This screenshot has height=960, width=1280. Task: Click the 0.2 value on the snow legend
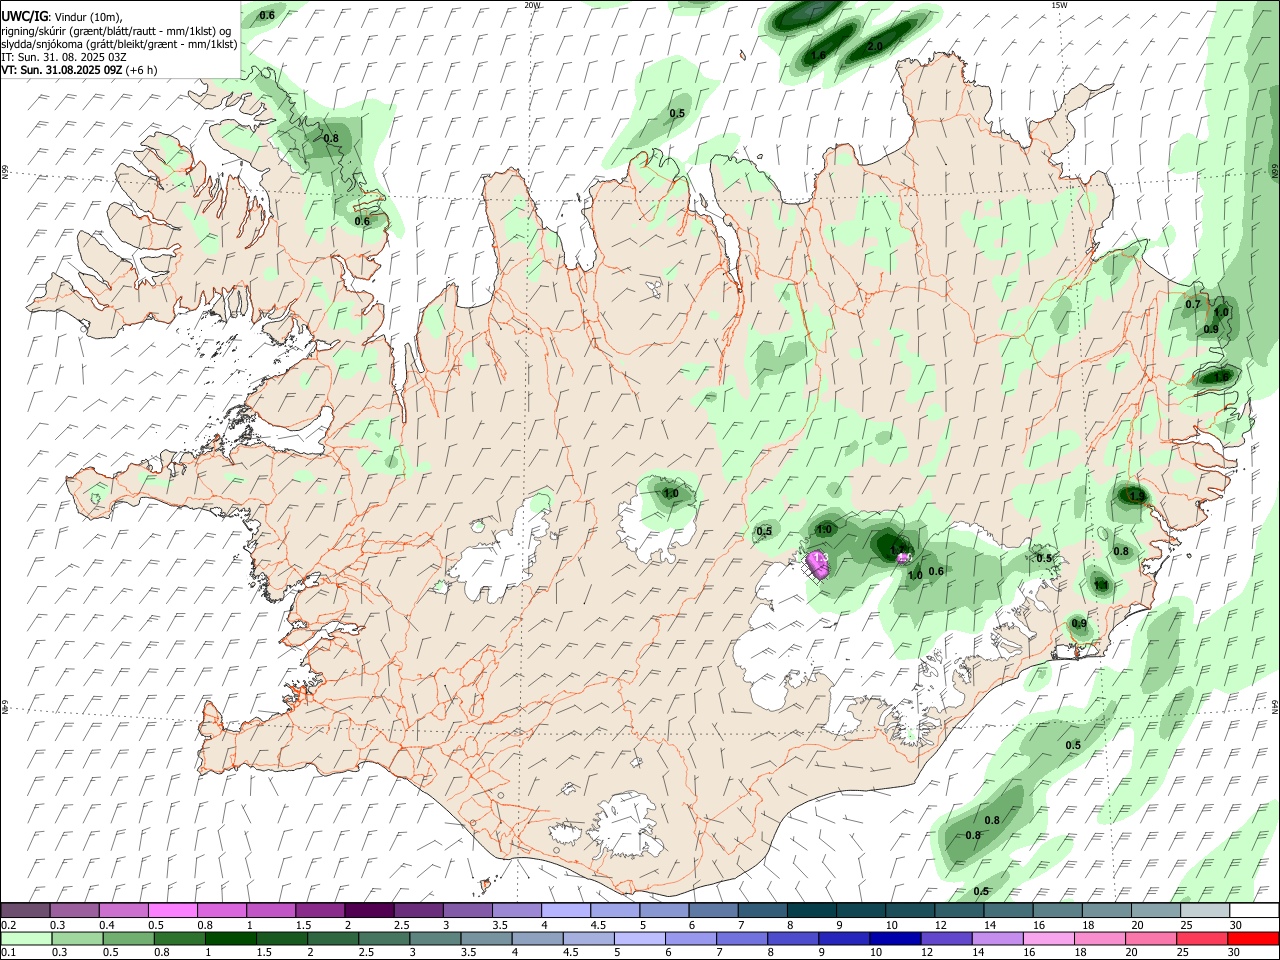point(8,925)
